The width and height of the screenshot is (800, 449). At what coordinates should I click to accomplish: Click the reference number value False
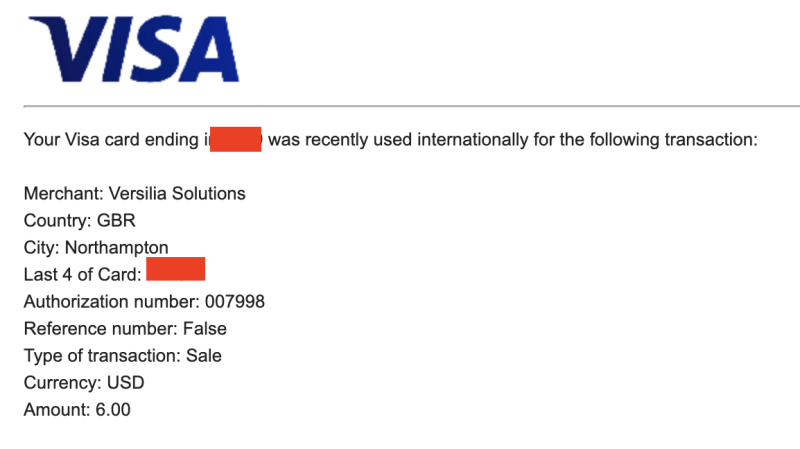pyautogui.click(x=205, y=328)
